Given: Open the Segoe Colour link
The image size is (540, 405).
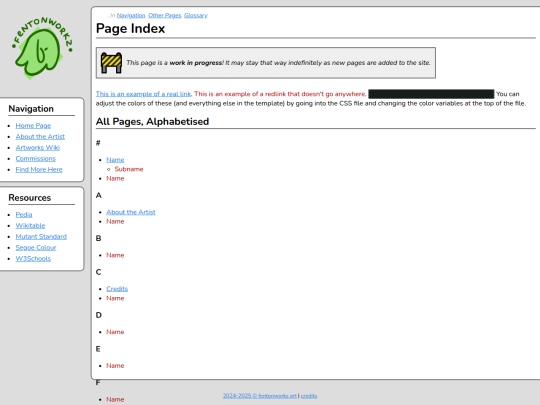Looking at the screenshot, I should point(36,248).
